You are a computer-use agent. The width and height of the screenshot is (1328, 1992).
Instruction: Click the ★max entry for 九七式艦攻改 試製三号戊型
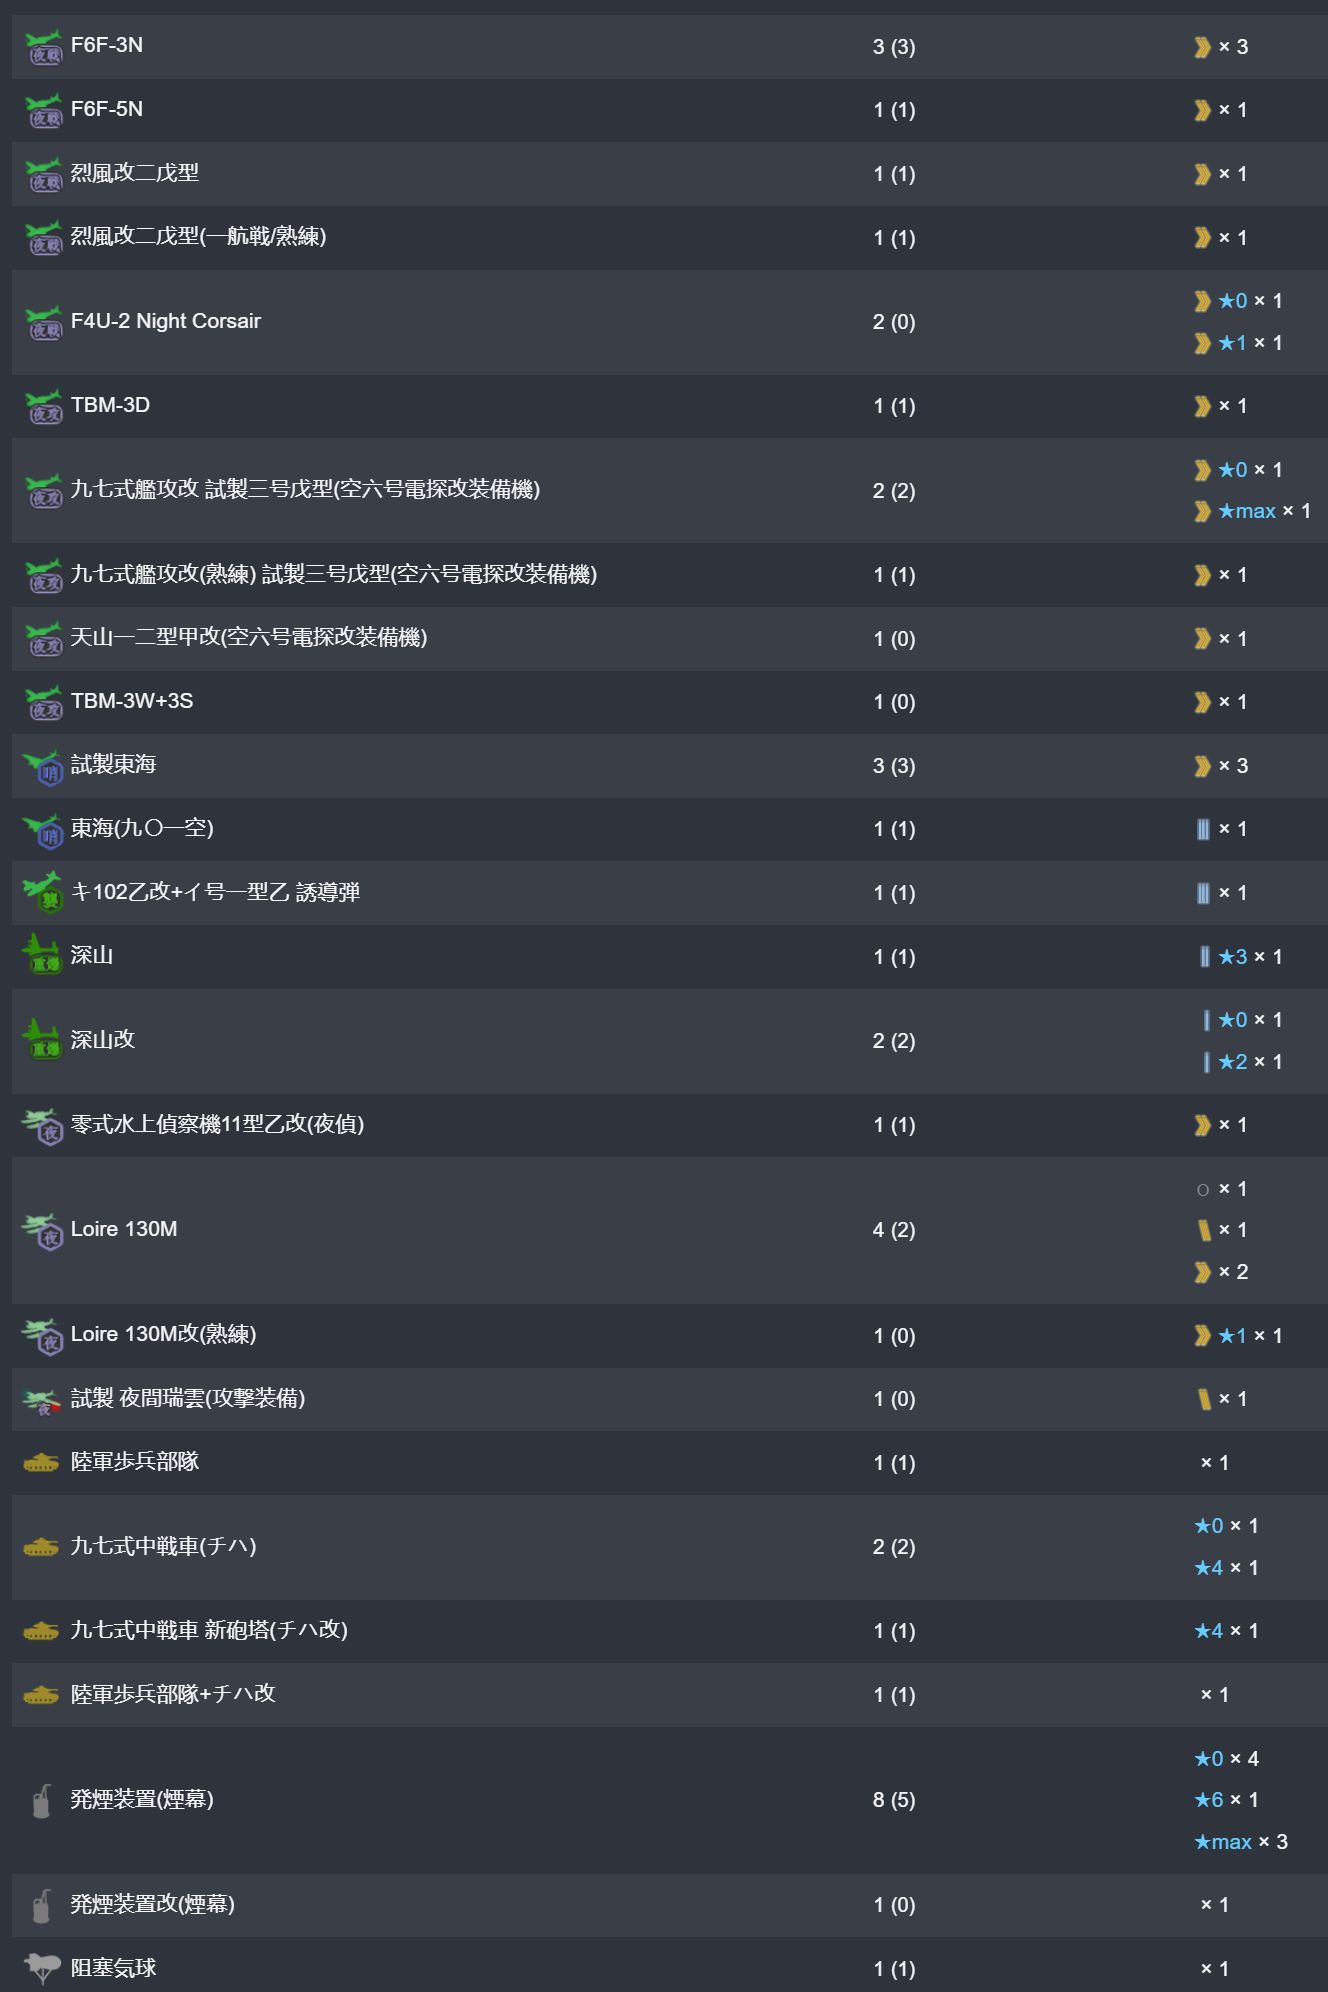[1246, 511]
